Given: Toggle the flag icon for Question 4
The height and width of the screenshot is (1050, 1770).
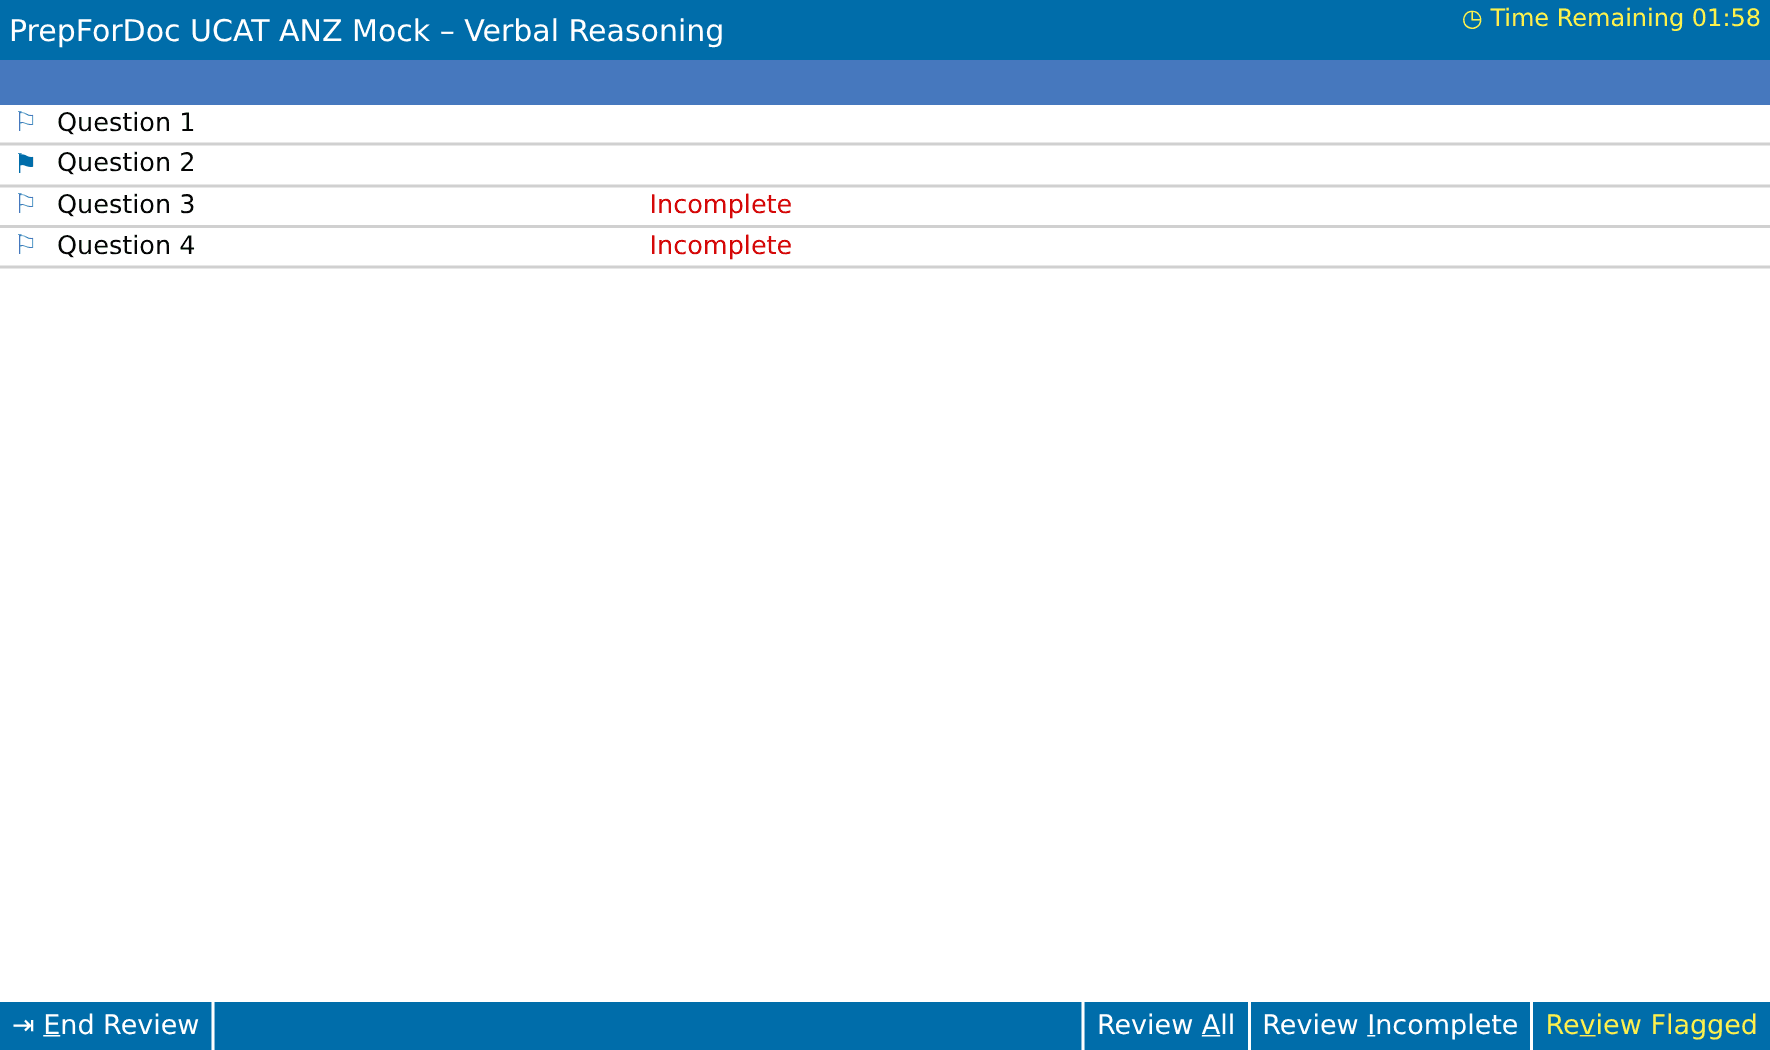Looking at the screenshot, I should click(x=26, y=245).
